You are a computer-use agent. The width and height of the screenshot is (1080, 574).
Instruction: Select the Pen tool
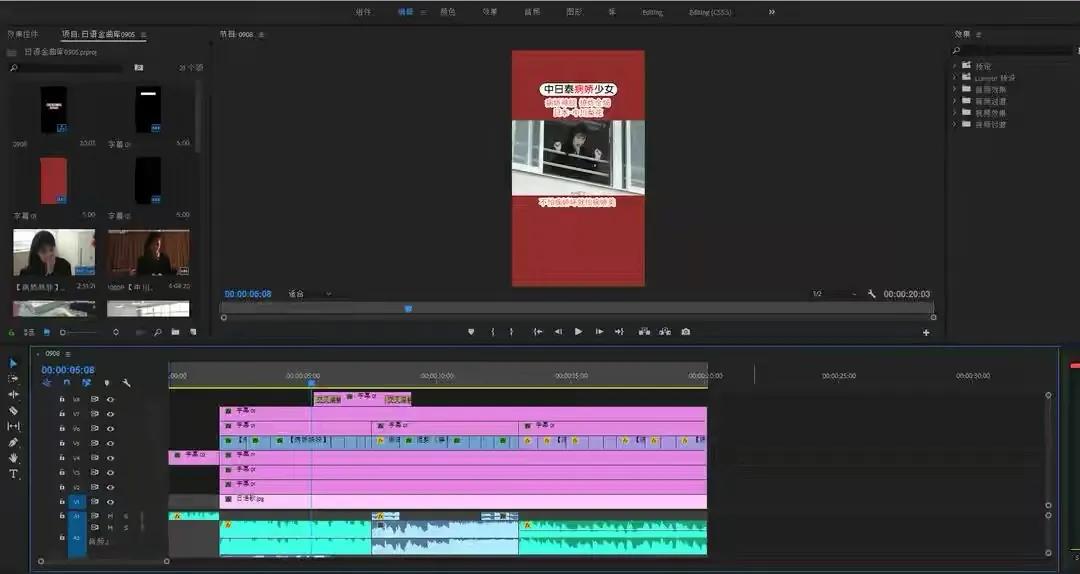pyautogui.click(x=14, y=442)
